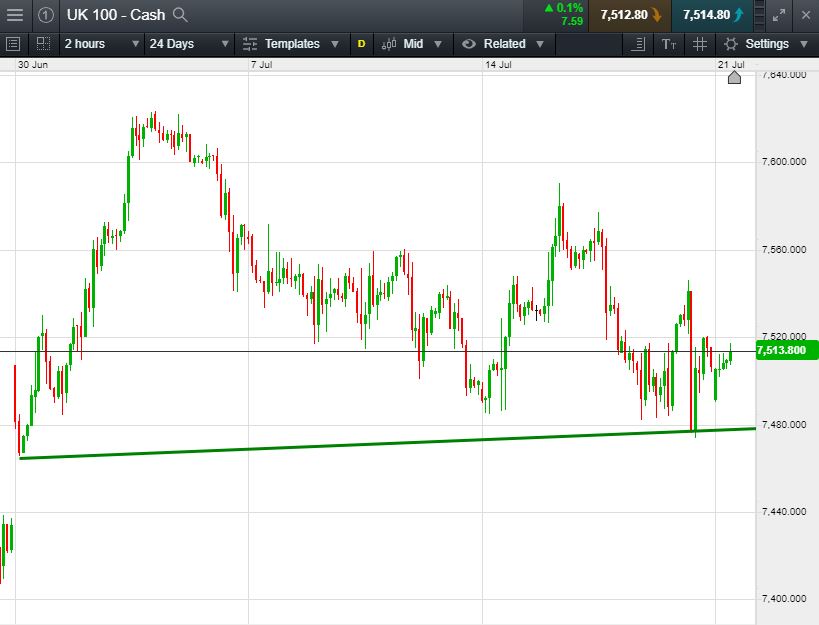Open the hamburger main menu
This screenshot has width=819, height=625.
click(15, 14)
